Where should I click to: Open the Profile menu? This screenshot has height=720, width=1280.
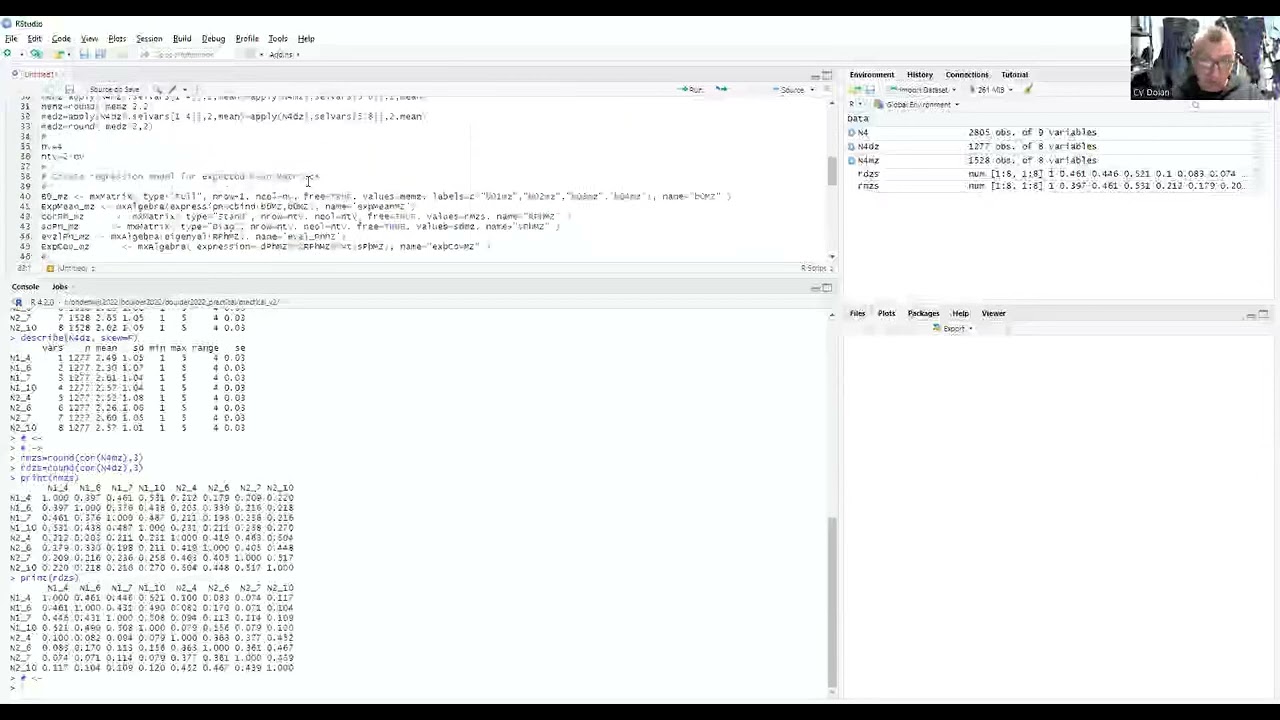[247, 39]
